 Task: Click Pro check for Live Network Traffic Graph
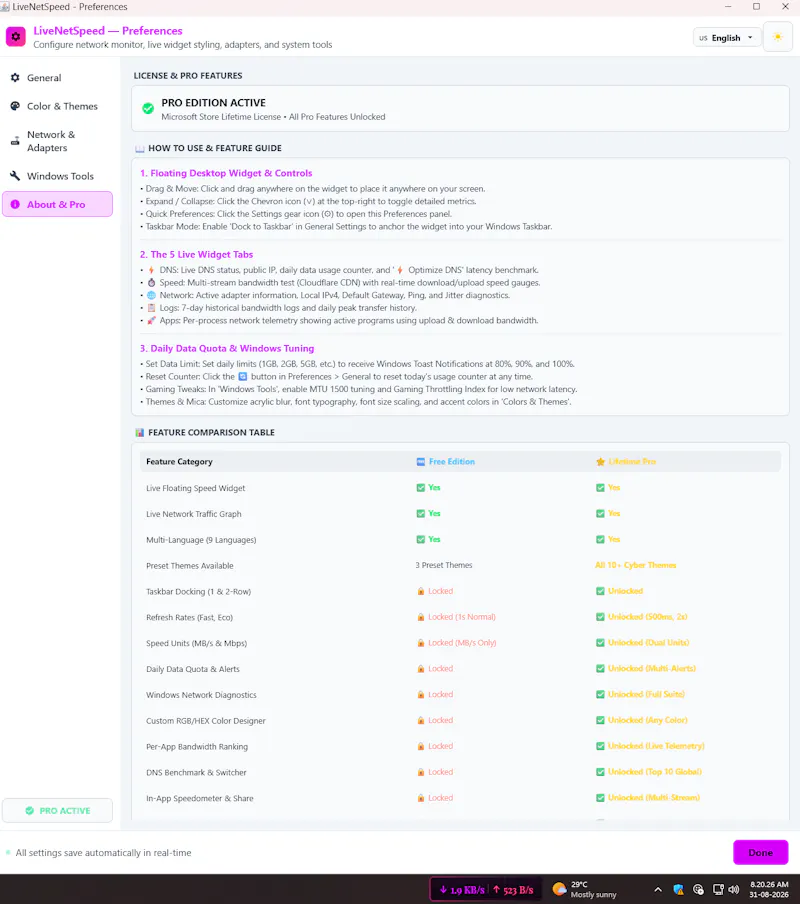pyautogui.click(x=600, y=514)
